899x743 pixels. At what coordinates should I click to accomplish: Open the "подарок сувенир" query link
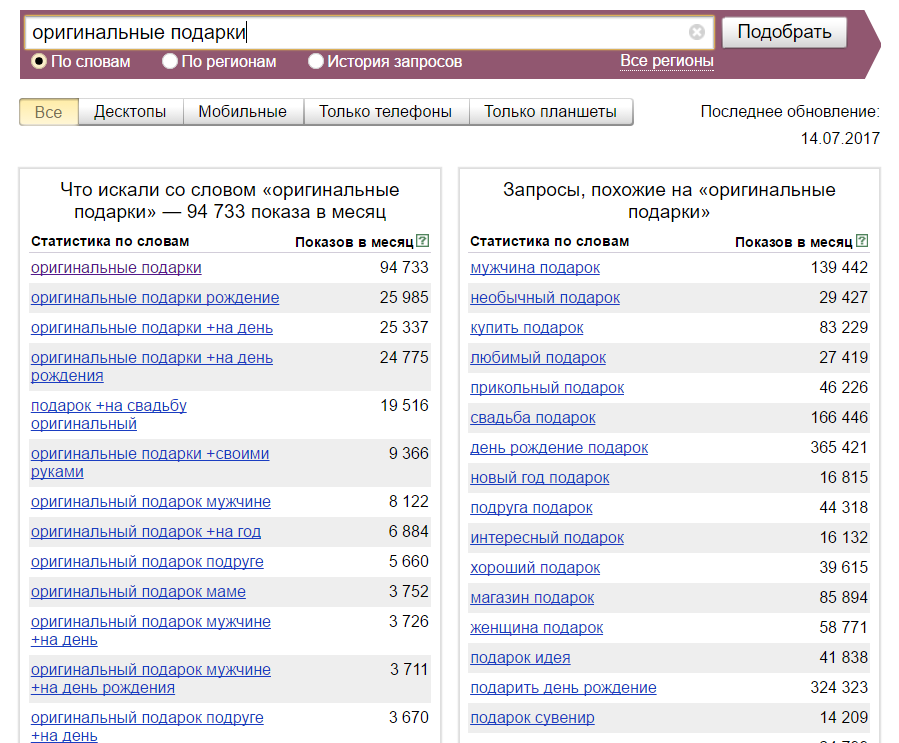[x=532, y=718]
